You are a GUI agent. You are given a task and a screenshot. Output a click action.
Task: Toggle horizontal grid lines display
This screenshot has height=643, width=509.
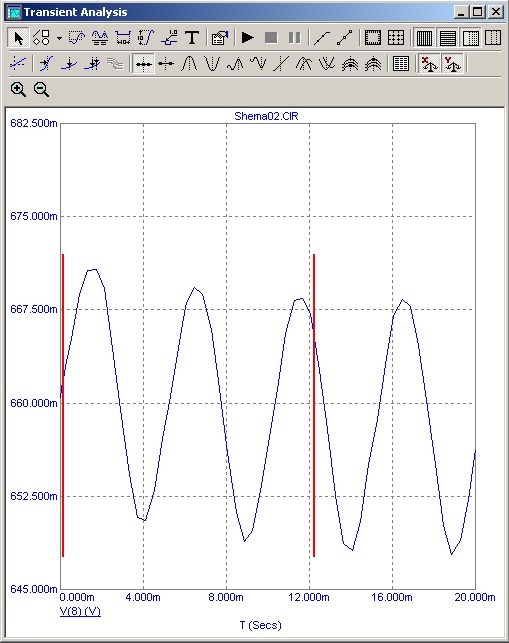click(447, 38)
